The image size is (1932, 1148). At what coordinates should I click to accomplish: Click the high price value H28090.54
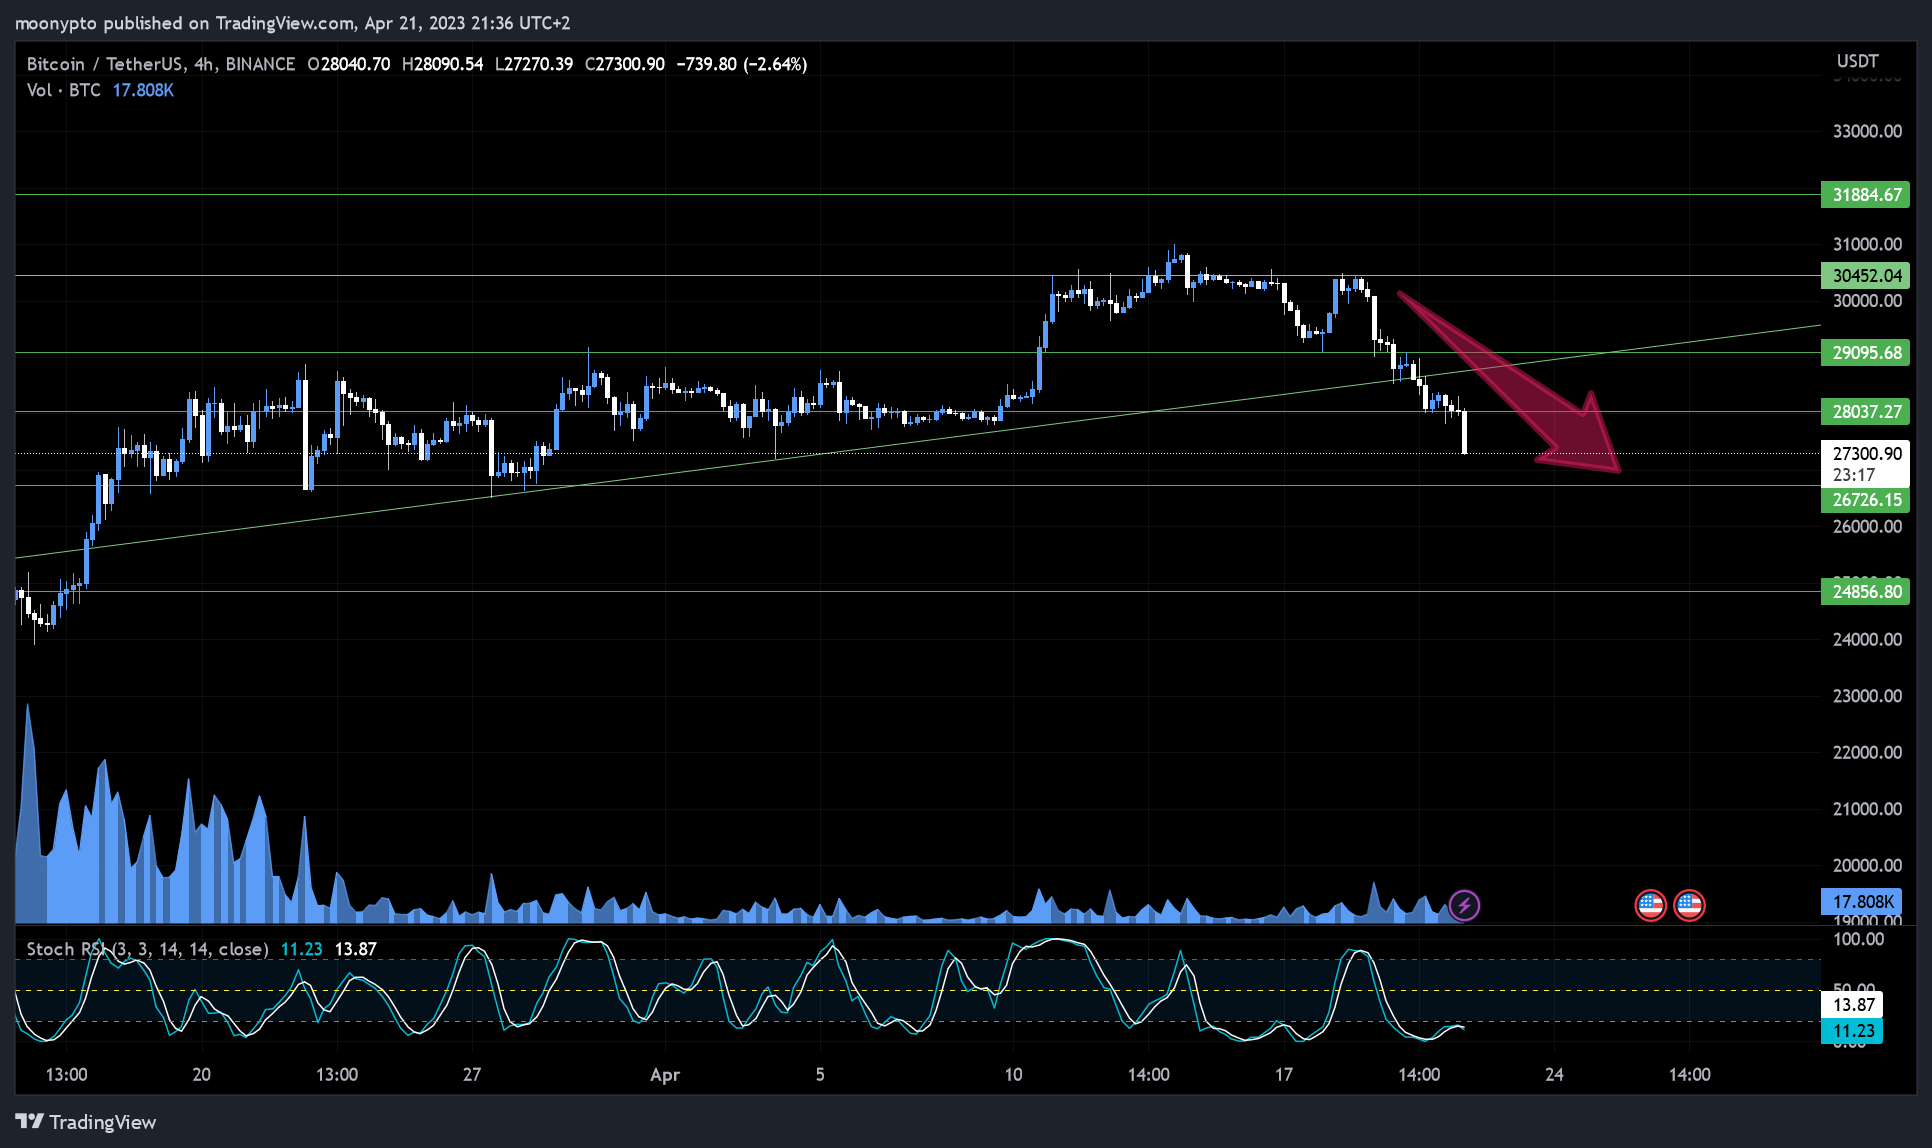(x=442, y=64)
